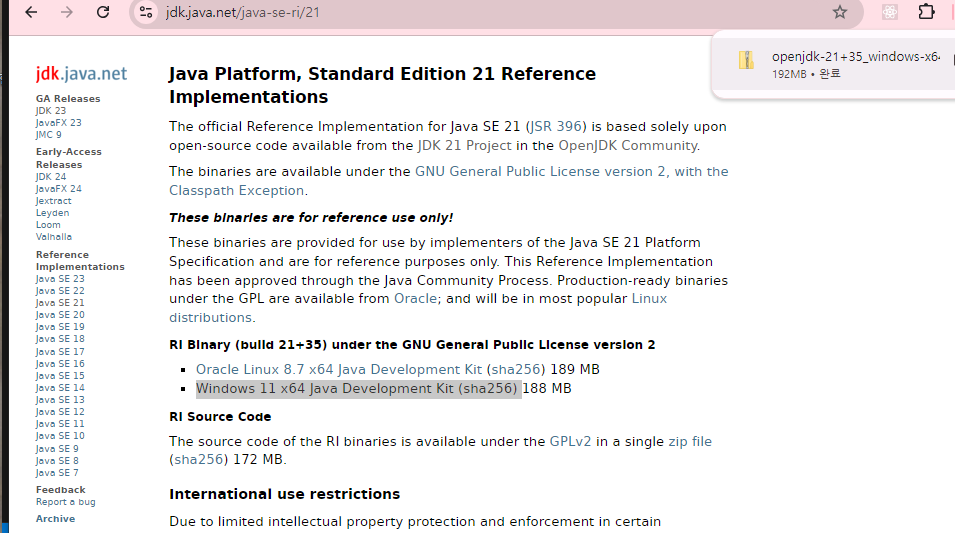Open Java SE 12 reference implementation
The width and height of the screenshot is (955, 533).
pyautogui.click(x=60, y=412)
